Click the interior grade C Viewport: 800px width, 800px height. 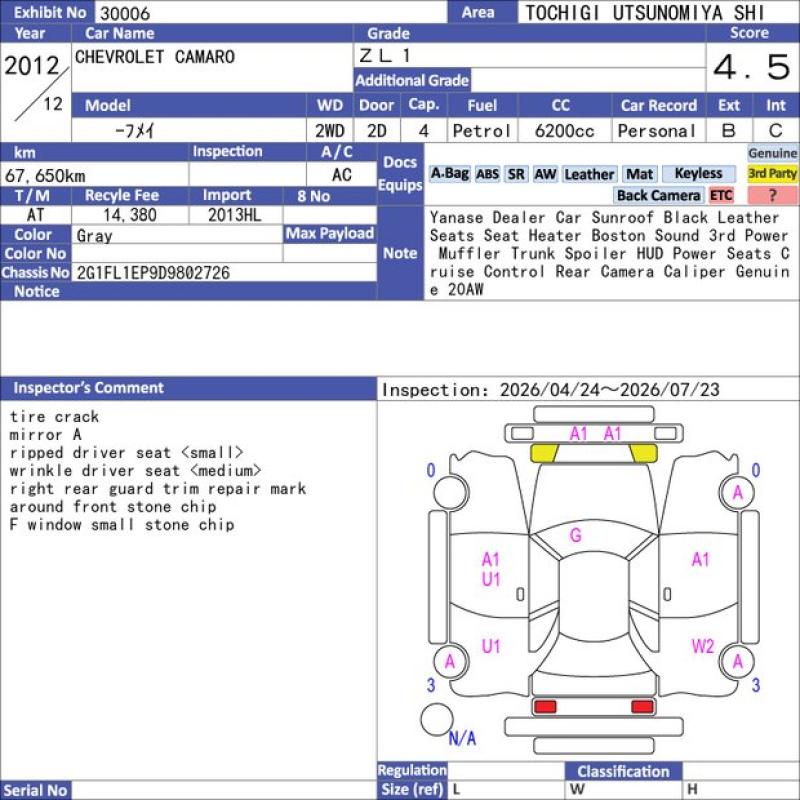[x=776, y=131]
